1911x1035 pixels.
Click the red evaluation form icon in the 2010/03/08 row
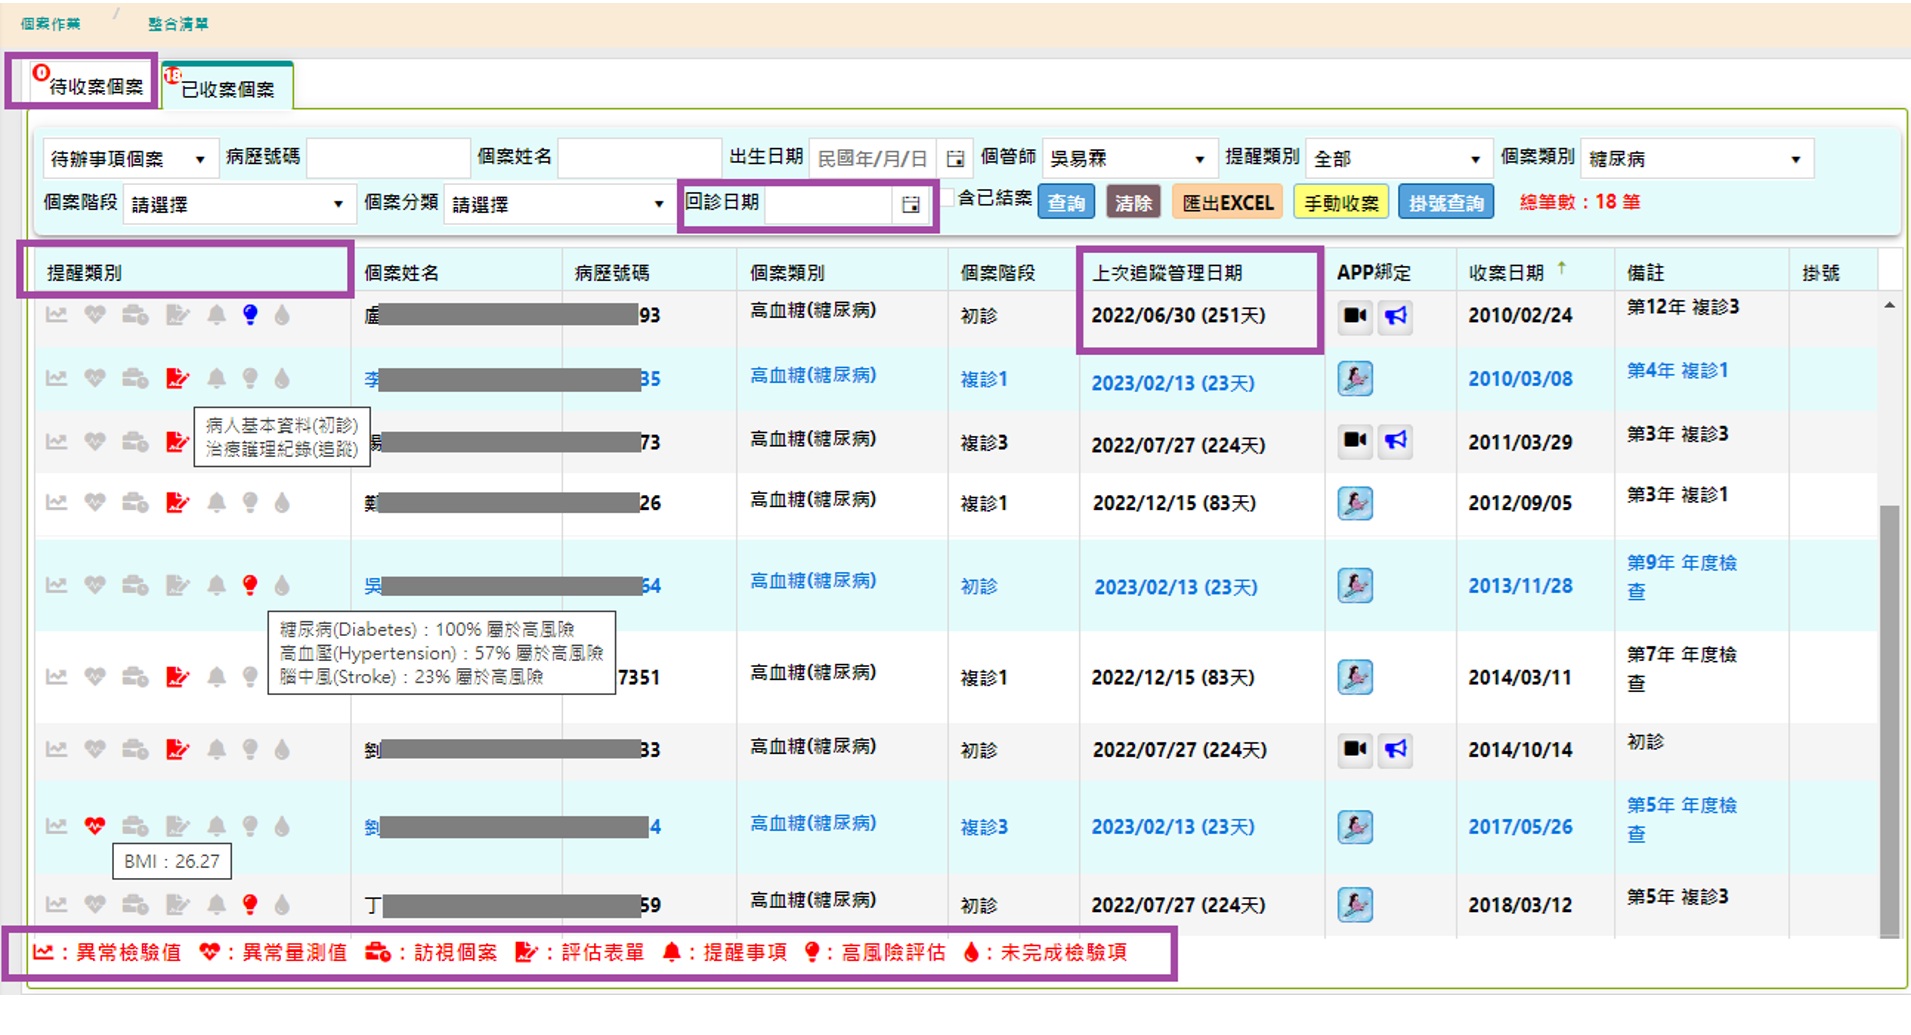177,378
